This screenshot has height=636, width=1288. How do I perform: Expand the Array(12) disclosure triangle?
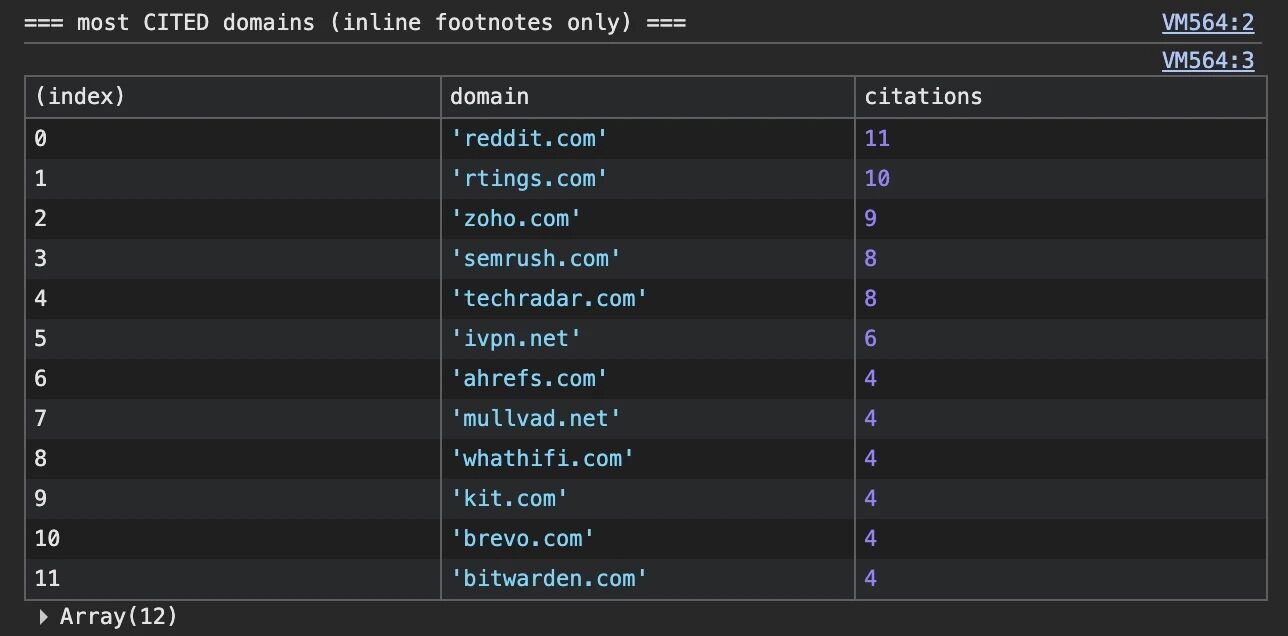click(43, 617)
